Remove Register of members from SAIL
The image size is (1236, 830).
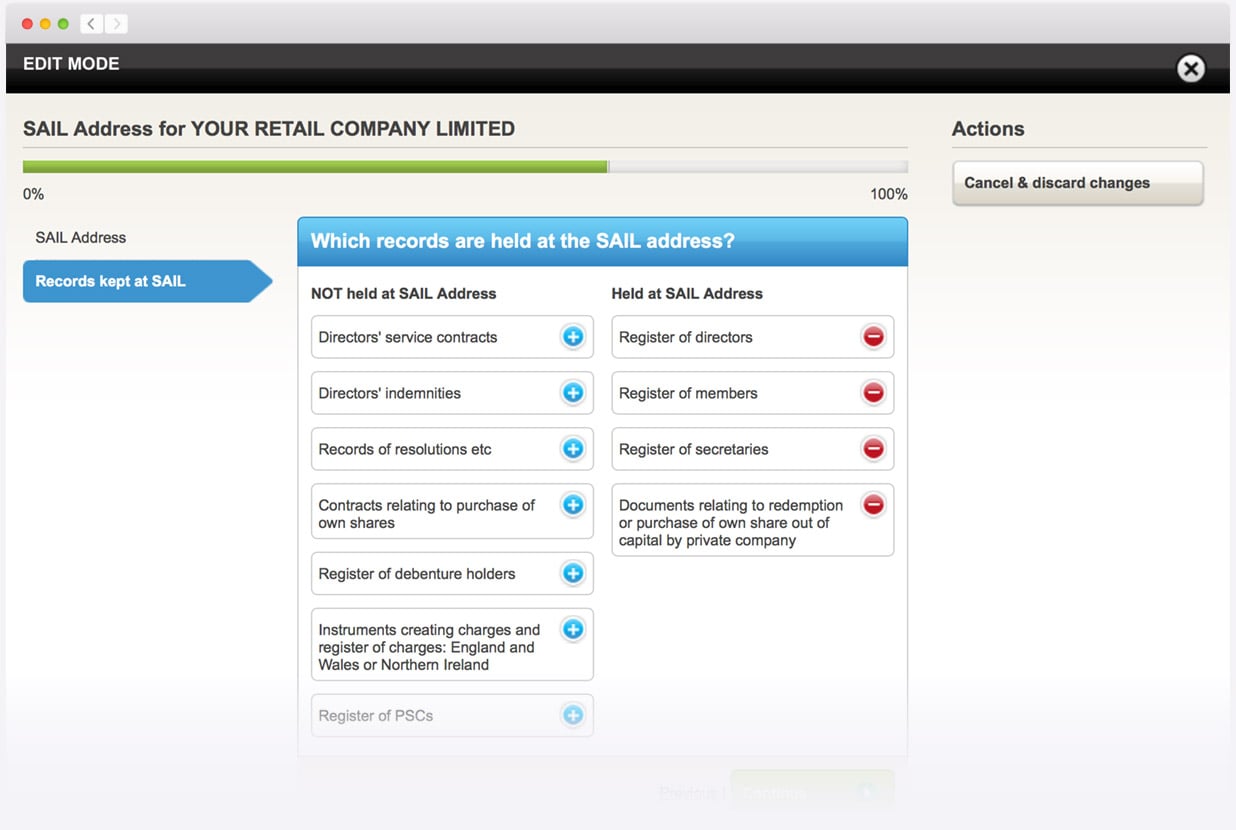pos(873,393)
